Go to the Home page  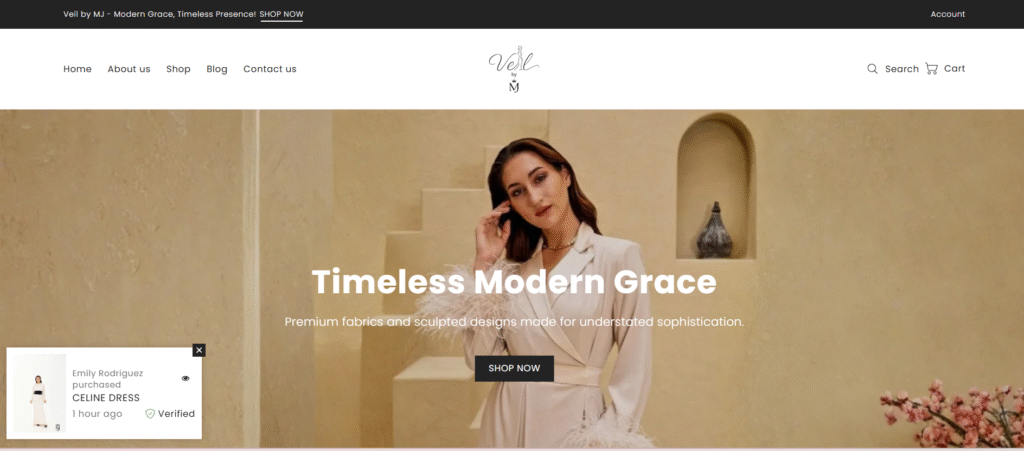click(77, 69)
